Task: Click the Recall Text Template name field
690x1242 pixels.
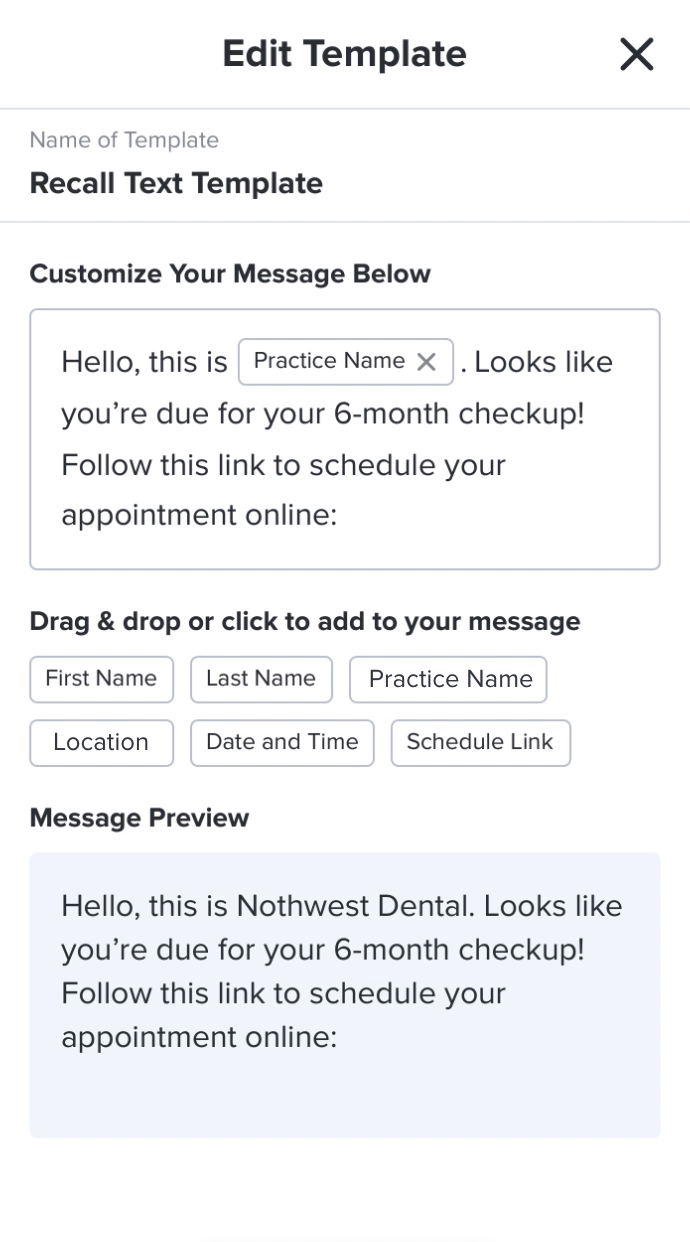Action: click(176, 184)
